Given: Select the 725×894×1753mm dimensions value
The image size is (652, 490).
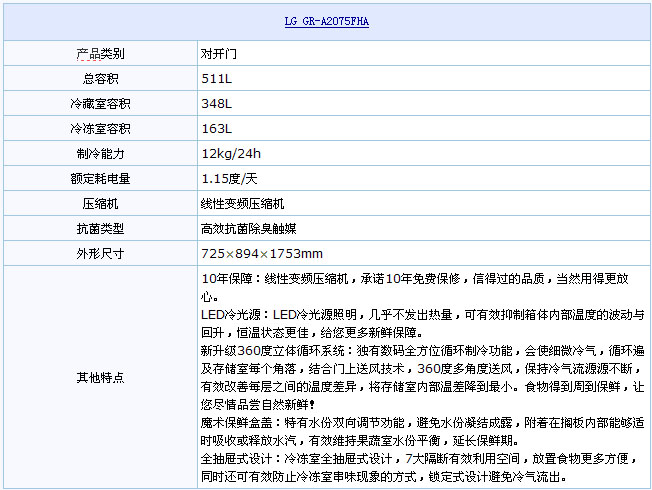Looking at the screenshot, I should 262,253.
